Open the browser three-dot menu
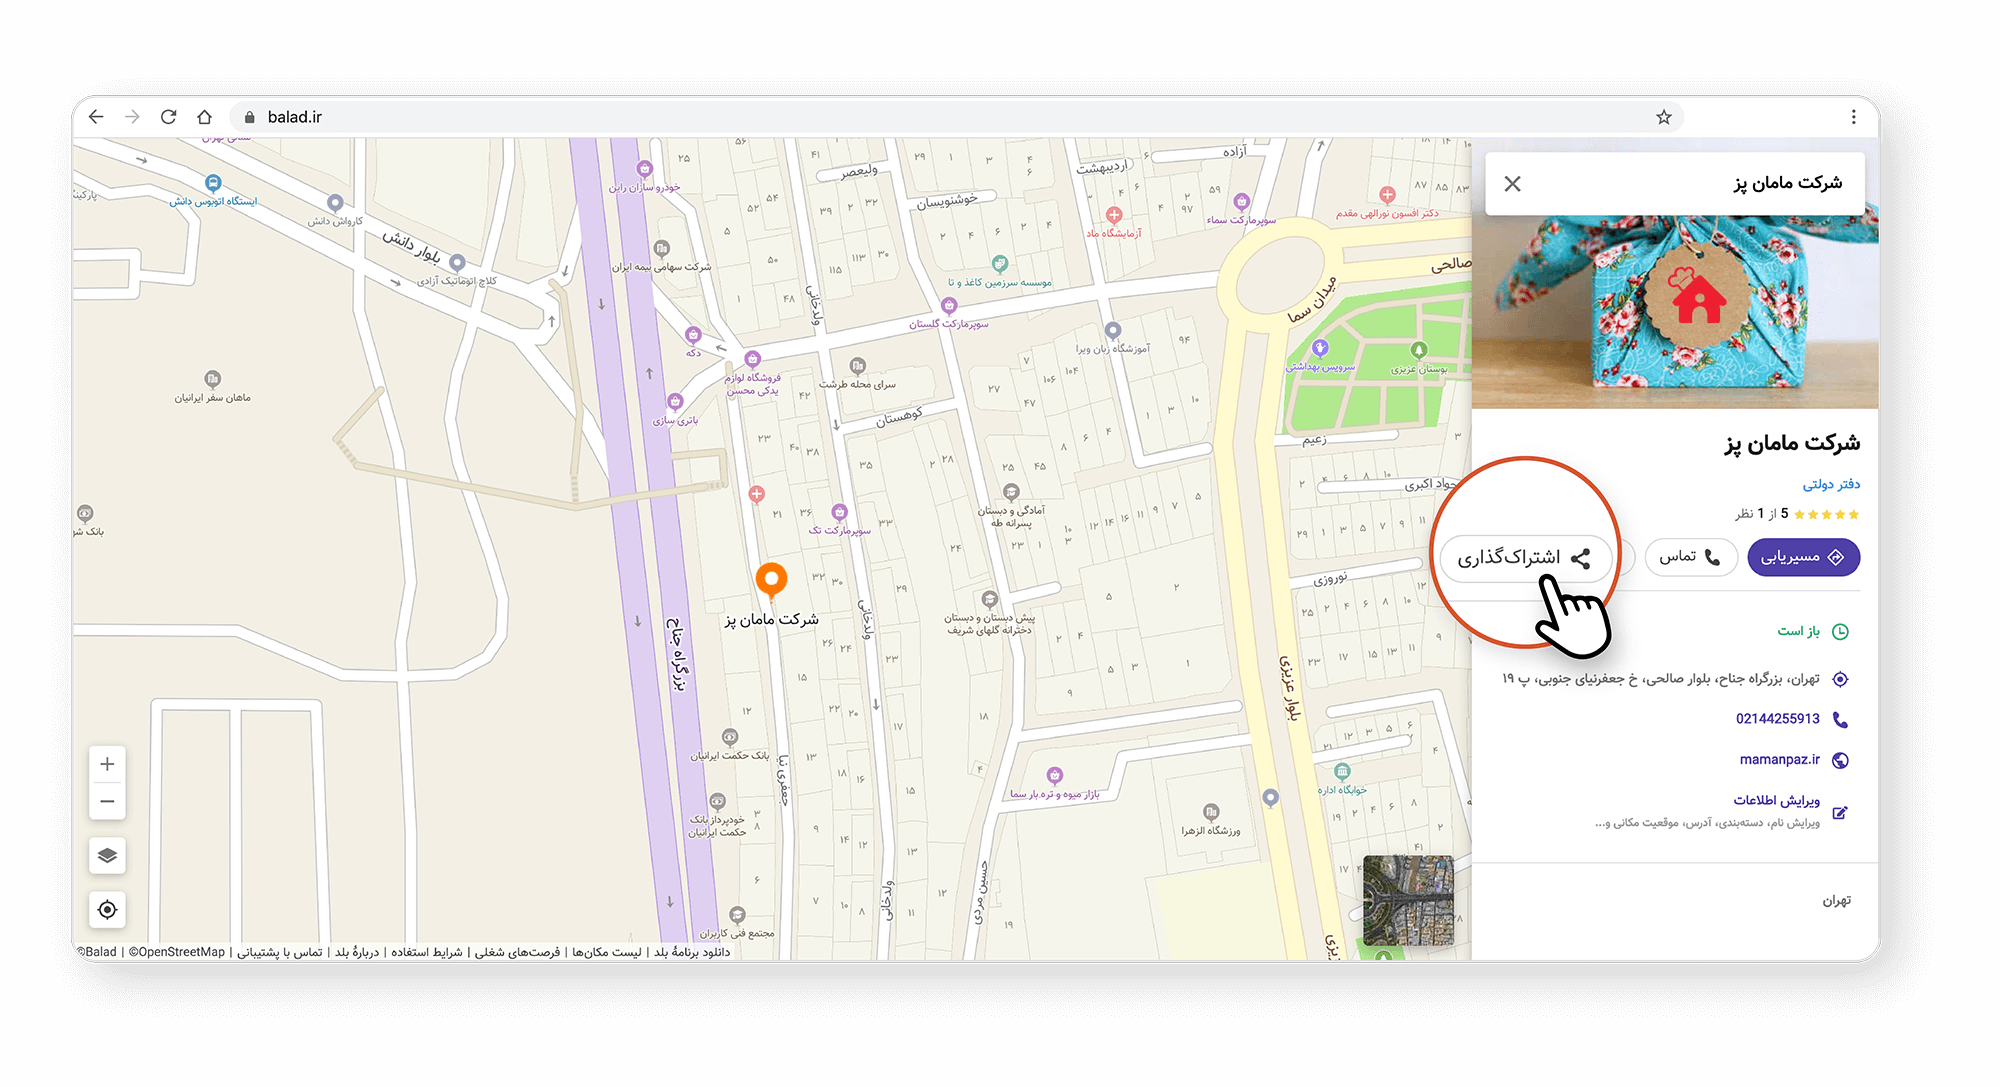Screen dimensions: 2000x1087 (1853, 117)
